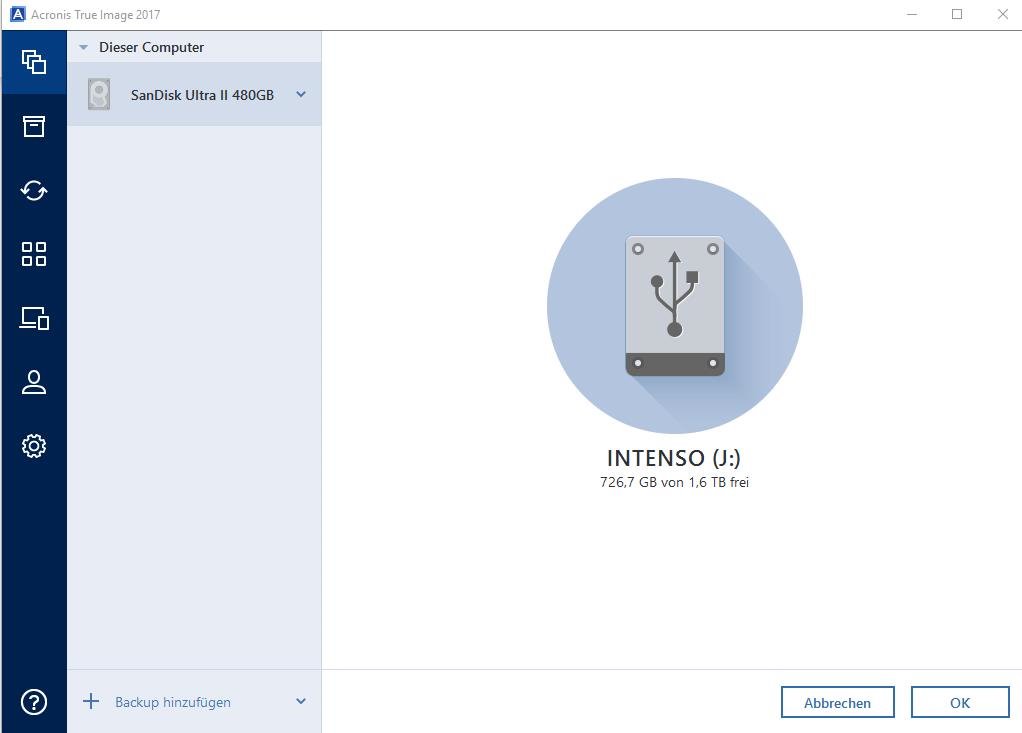Viewport: 1022px width, 733px height.
Task: Click the Acronis logo in title bar
Action: 18,14
